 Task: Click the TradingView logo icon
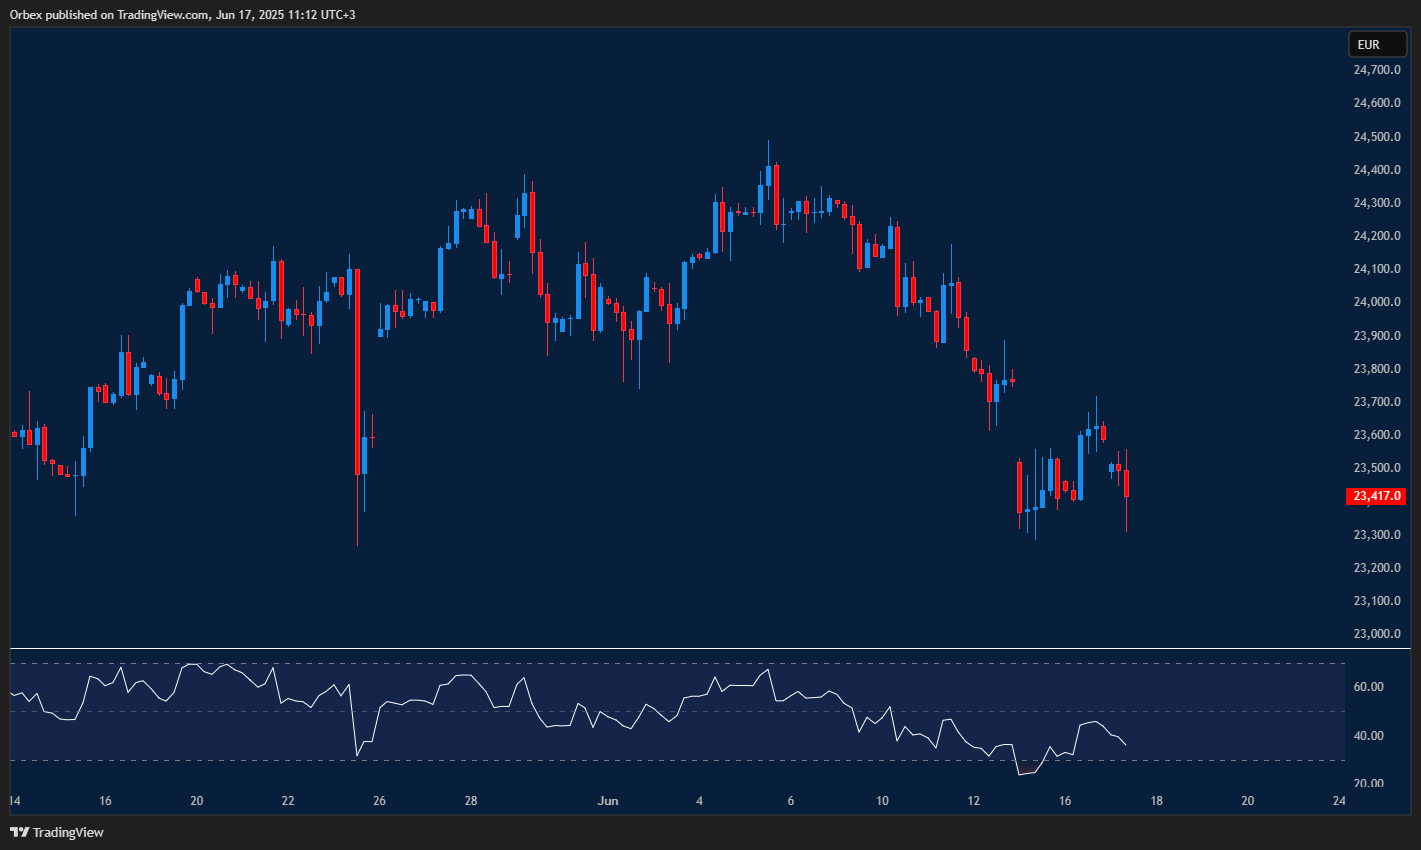pyautogui.click(x=18, y=831)
